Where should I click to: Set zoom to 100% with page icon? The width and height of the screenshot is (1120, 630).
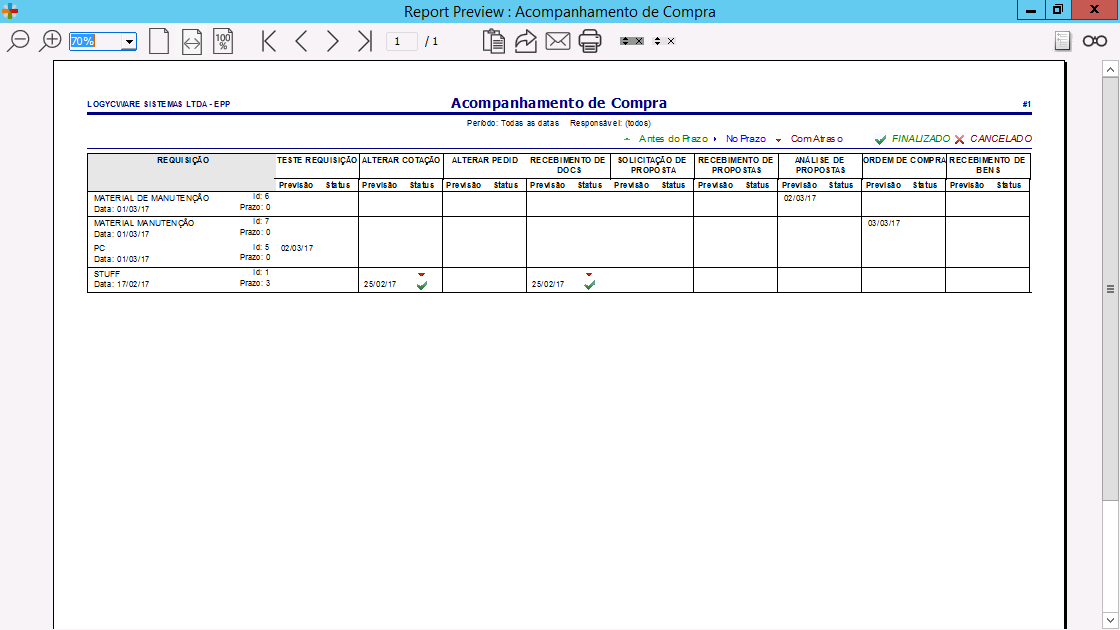pos(223,41)
